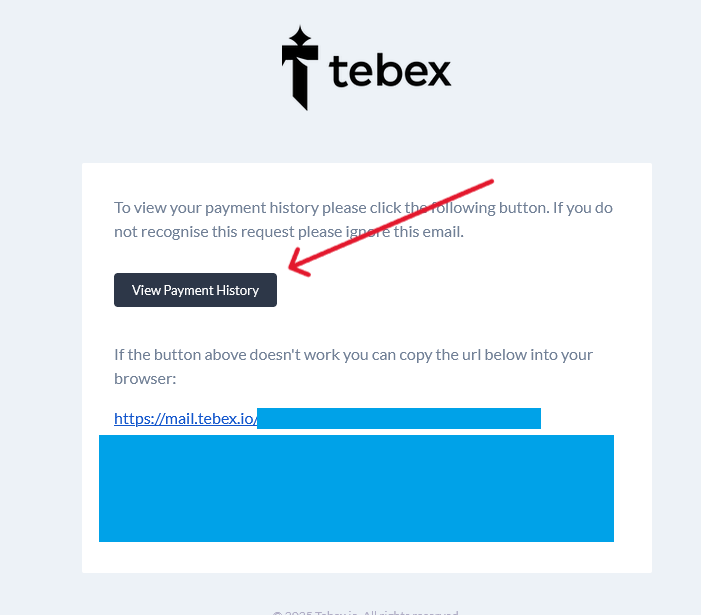Click the star sparkle atop the Tebex logo
The width and height of the screenshot is (701, 615).
click(x=298, y=40)
